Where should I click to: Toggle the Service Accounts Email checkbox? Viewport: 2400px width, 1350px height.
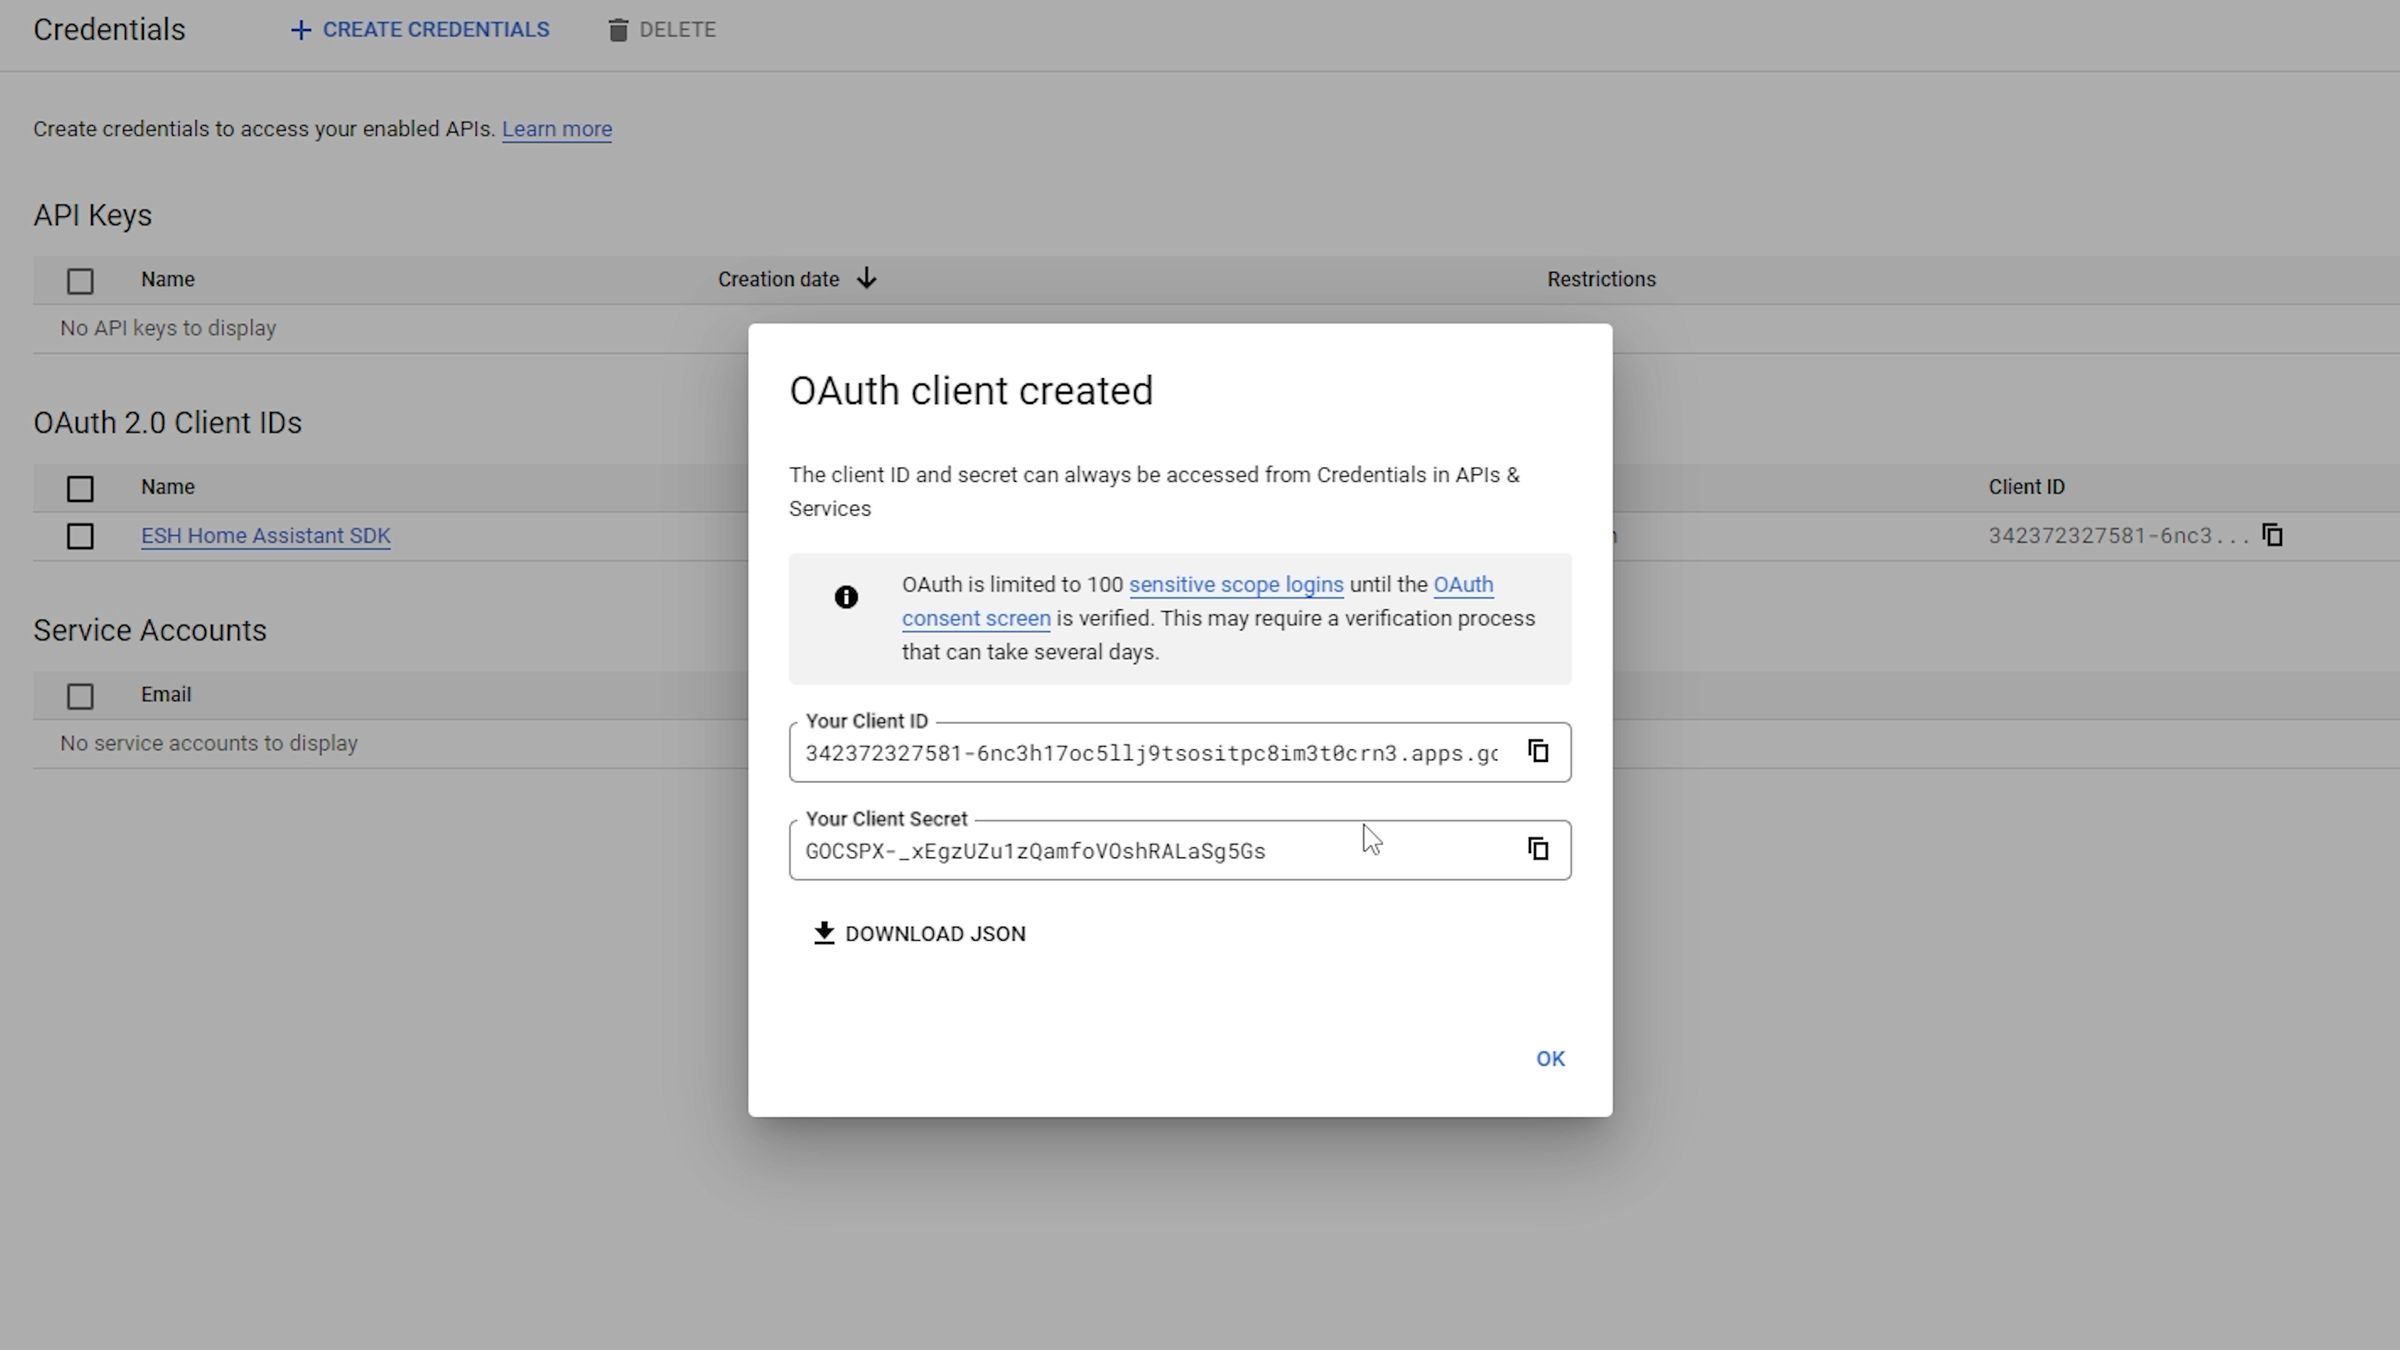80,696
